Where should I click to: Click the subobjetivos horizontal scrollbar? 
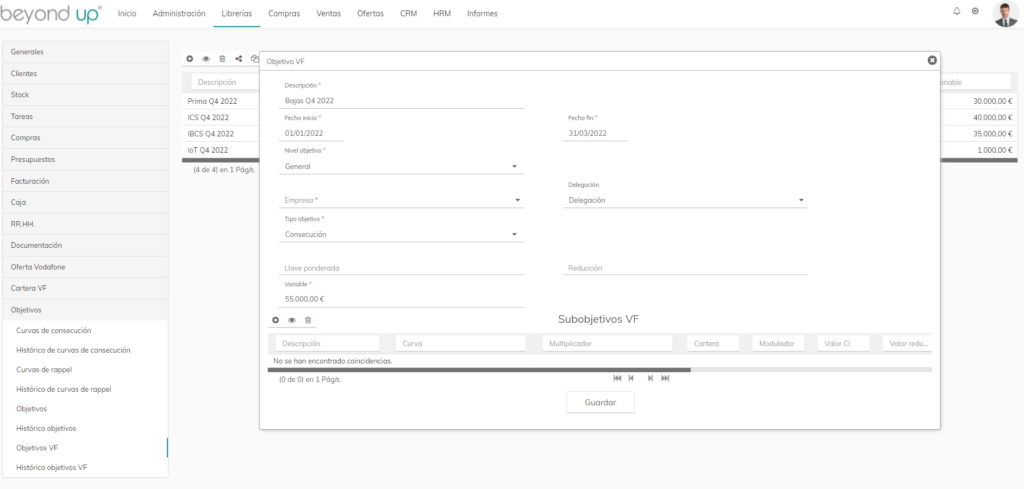tap(479, 370)
